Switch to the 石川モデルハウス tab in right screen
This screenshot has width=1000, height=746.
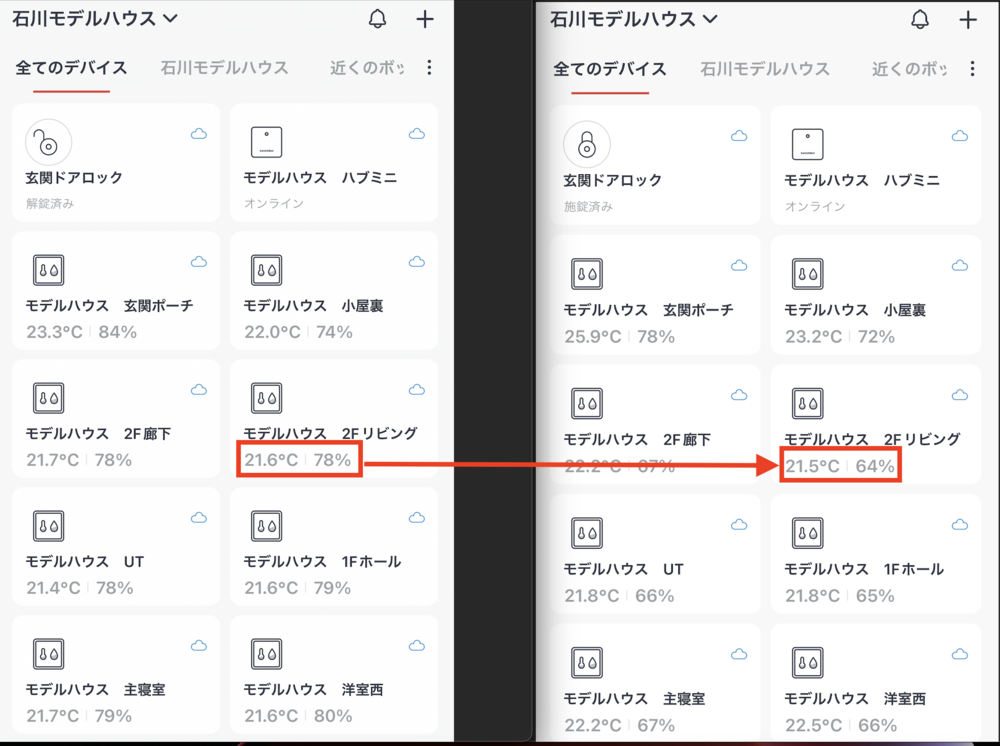pyautogui.click(x=765, y=69)
